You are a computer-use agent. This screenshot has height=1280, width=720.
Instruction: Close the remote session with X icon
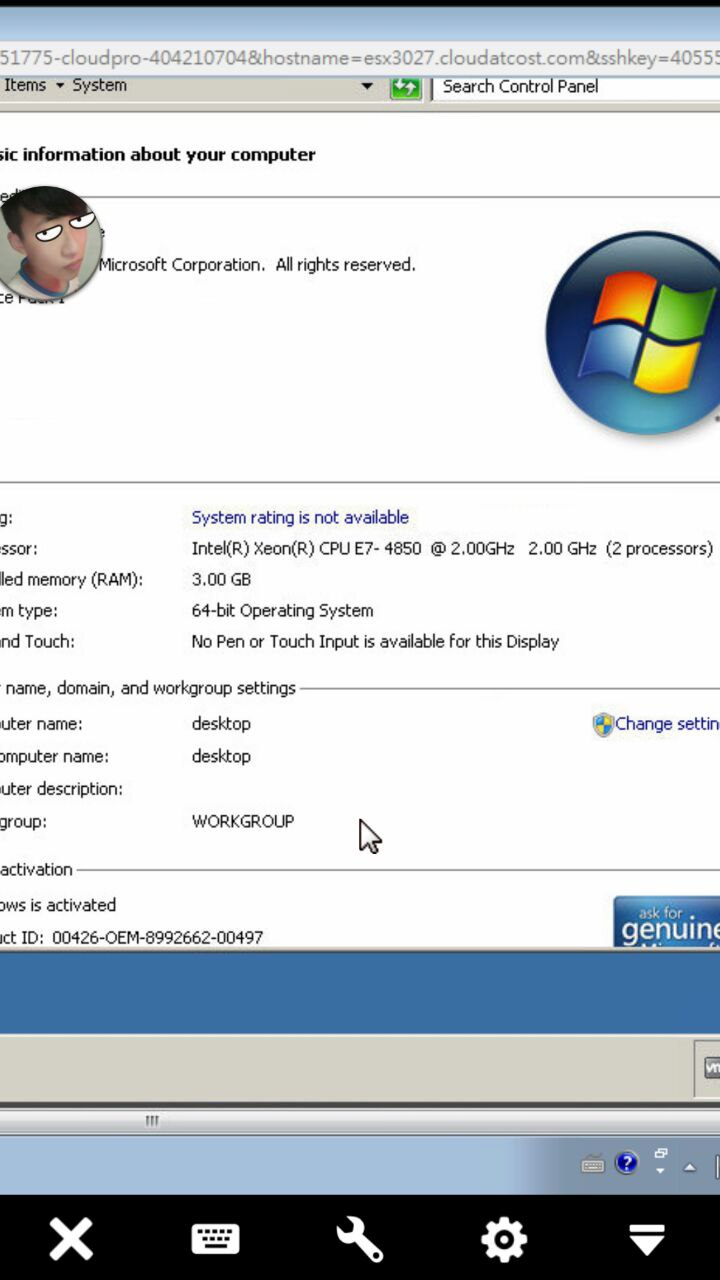coord(71,1239)
